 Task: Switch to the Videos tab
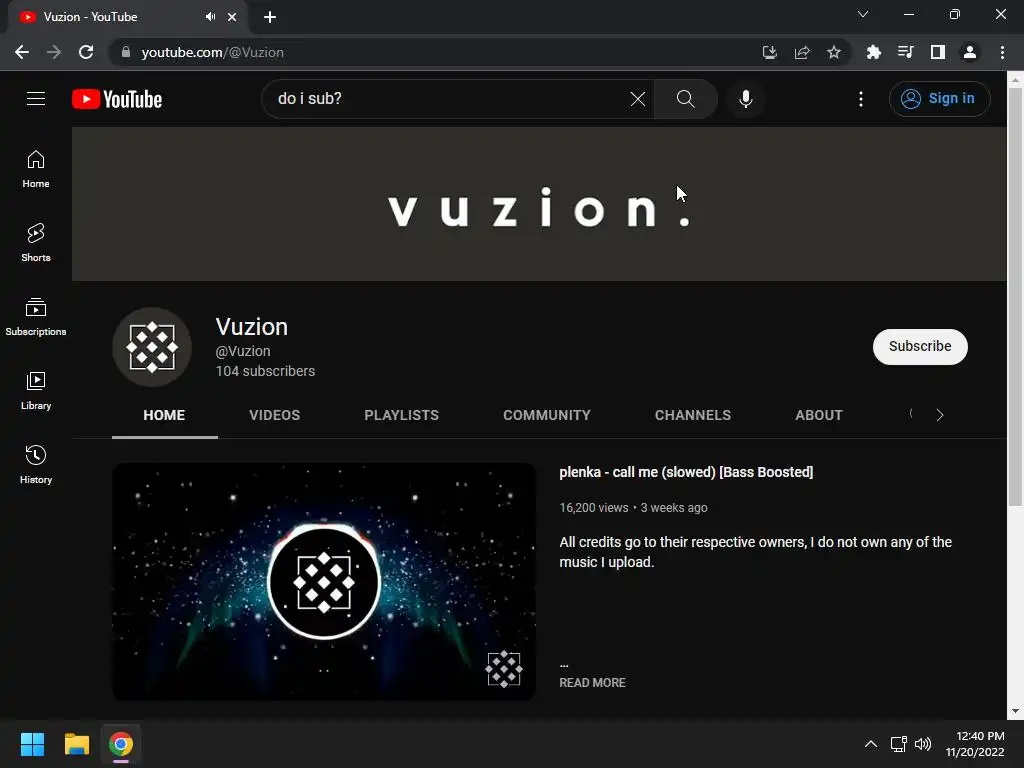(x=274, y=415)
